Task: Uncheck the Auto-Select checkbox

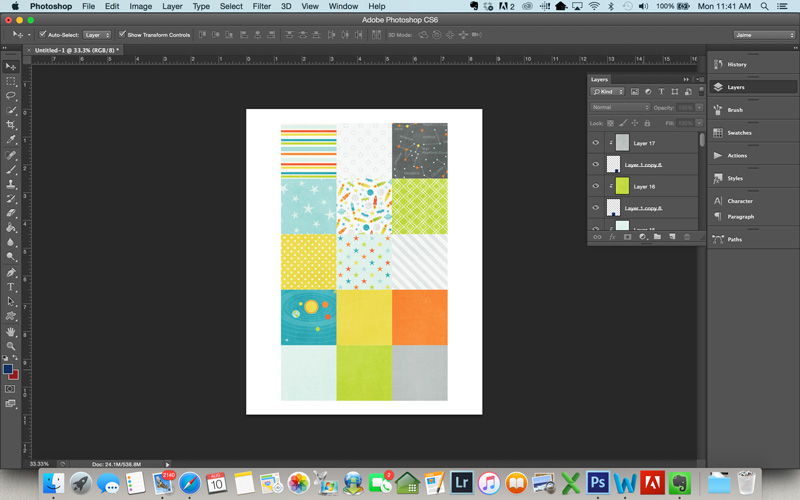Action: coord(43,34)
